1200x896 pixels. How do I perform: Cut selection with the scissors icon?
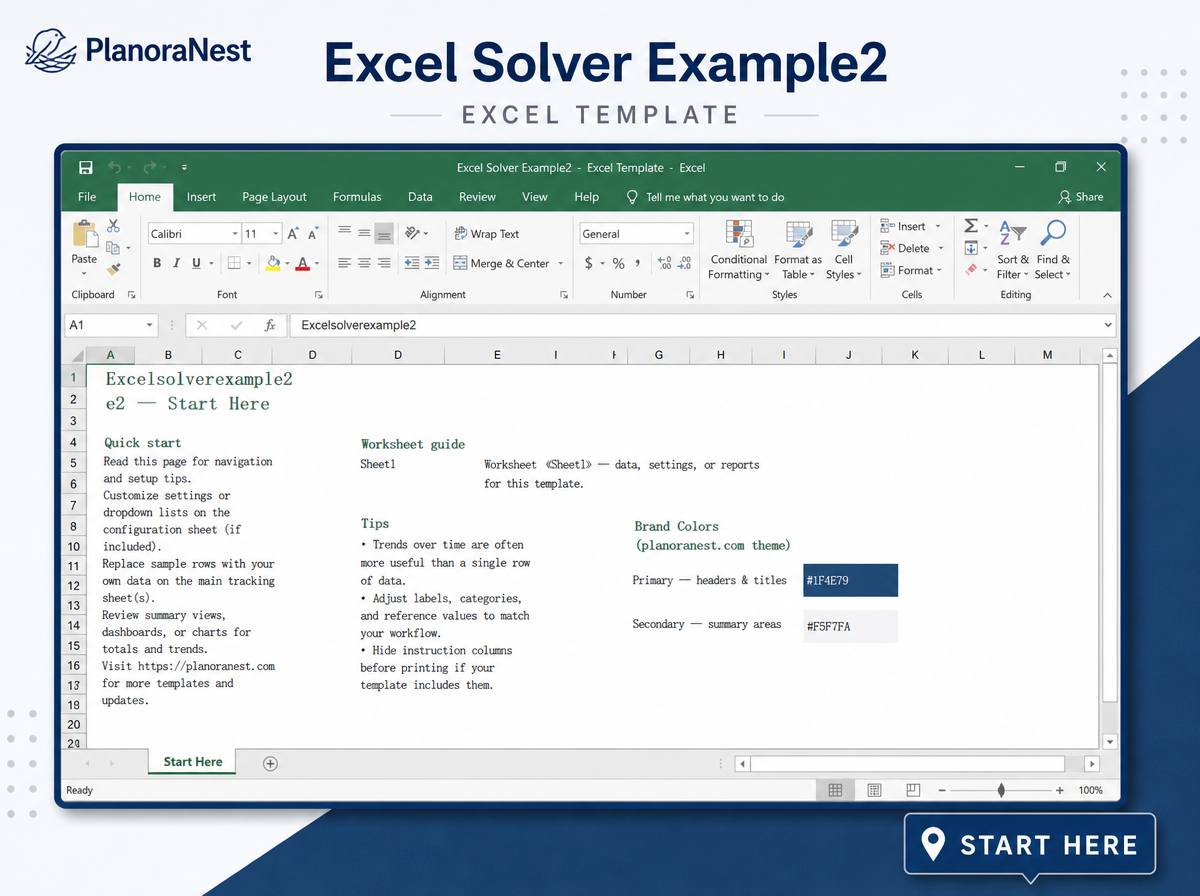(x=113, y=226)
